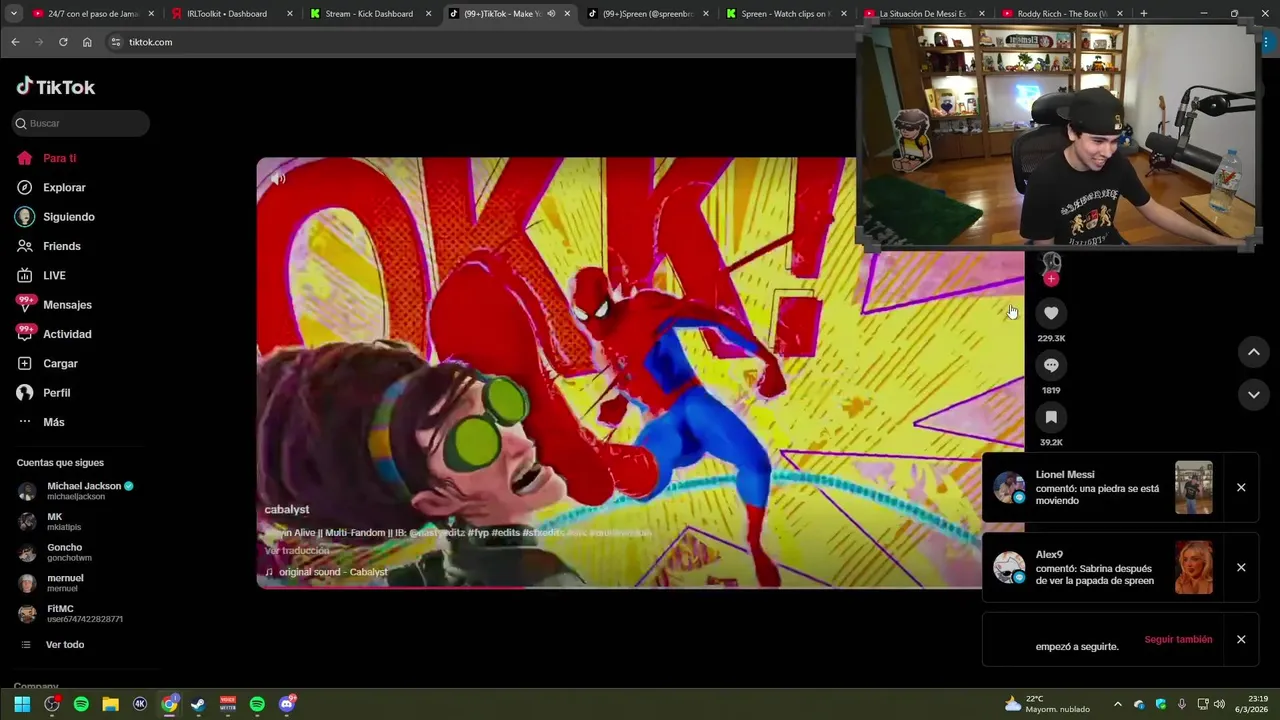Click the TikTok logo

(56, 87)
